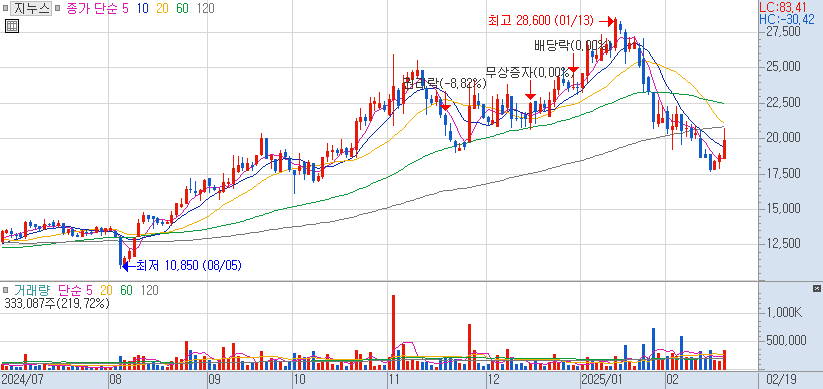Select the volume 60-day average label
823x389 pixels.
tap(126, 290)
